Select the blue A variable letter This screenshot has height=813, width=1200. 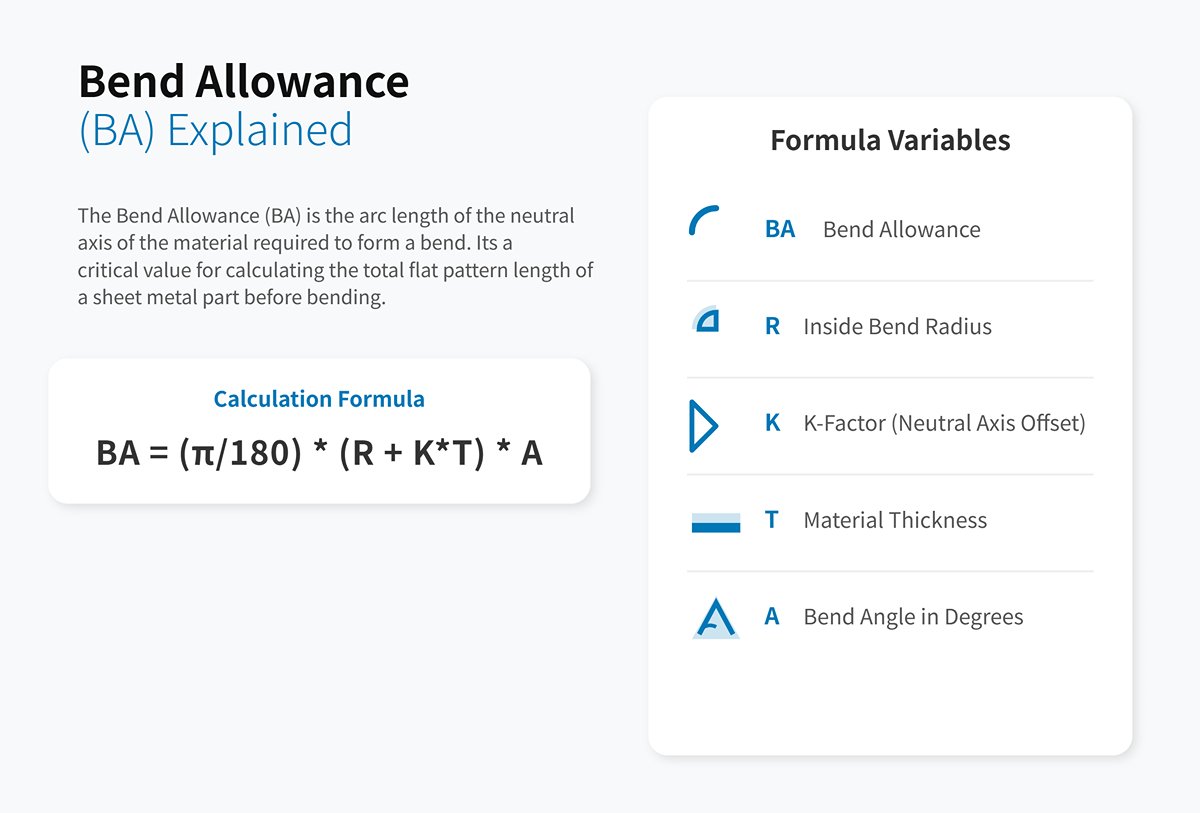[771, 617]
